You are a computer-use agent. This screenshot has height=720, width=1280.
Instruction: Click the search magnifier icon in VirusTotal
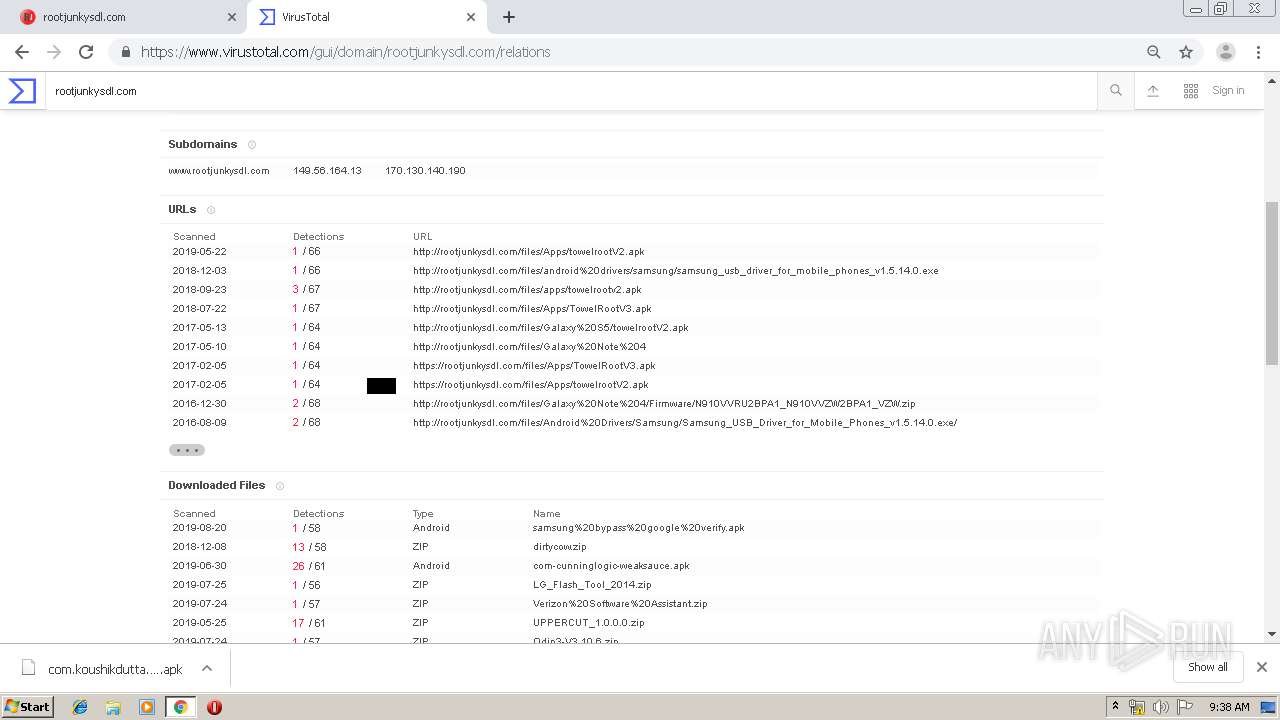[x=1116, y=91]
